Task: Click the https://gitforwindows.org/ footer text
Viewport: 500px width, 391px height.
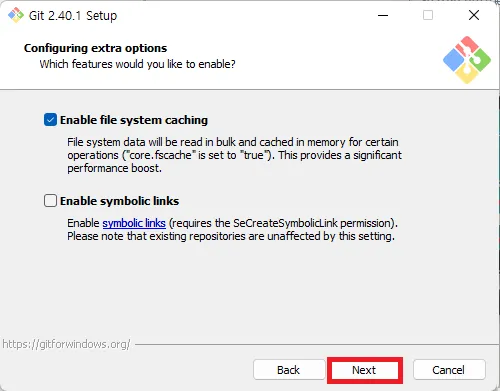Action: (66, 344)
